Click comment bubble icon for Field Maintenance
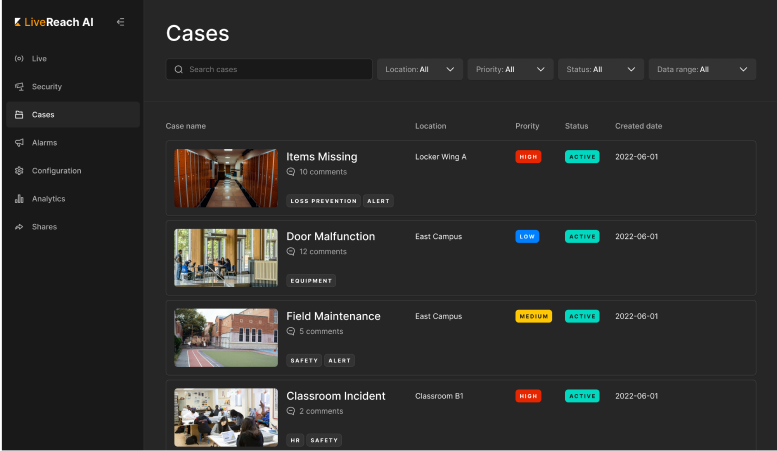The height and width of the screenshot is (451, 777). click(291, 332)
